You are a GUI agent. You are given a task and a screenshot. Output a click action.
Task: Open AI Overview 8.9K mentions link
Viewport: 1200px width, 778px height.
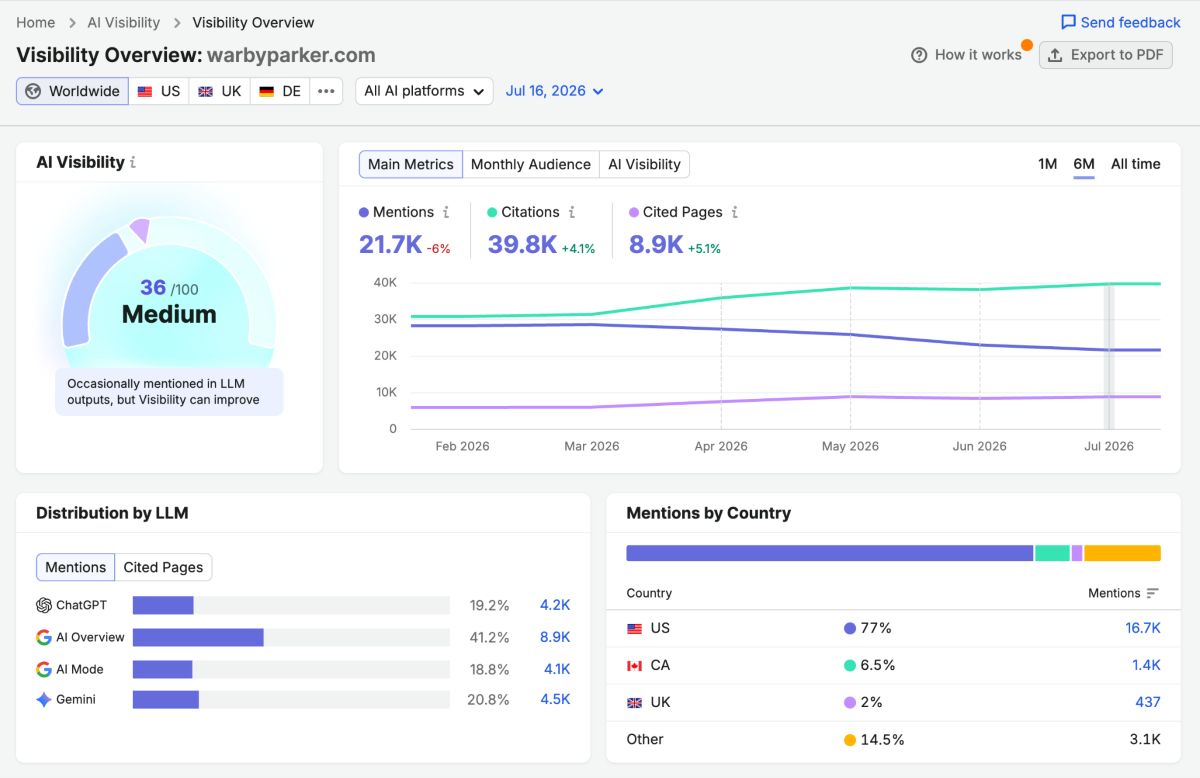pos(555,637)
